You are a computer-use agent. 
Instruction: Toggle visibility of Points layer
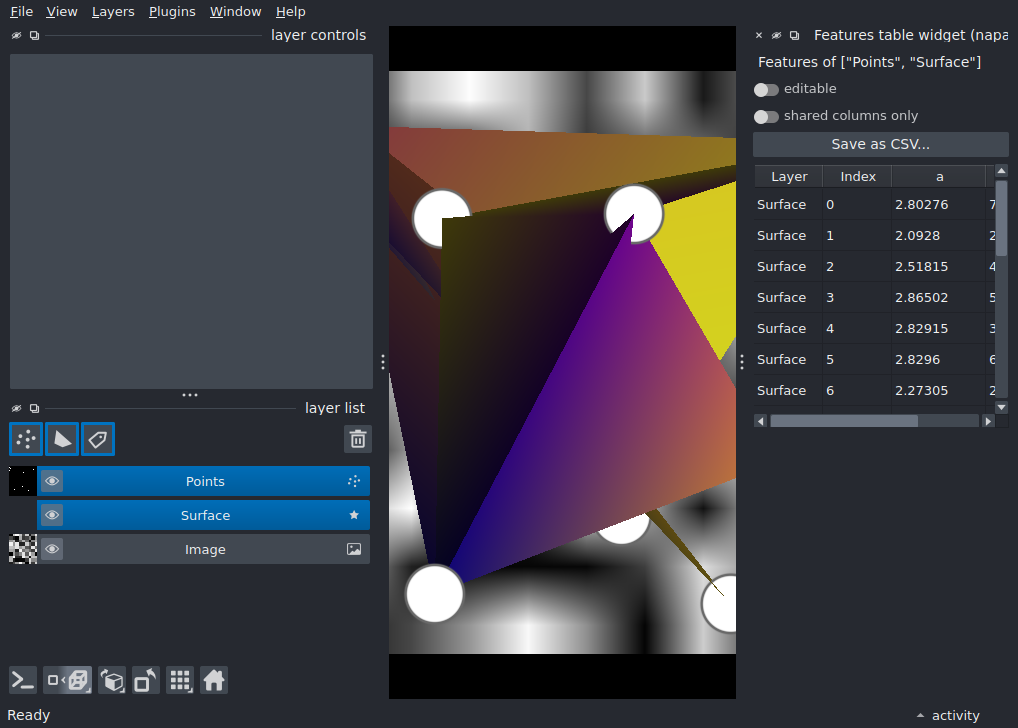(x=53, y=481)
